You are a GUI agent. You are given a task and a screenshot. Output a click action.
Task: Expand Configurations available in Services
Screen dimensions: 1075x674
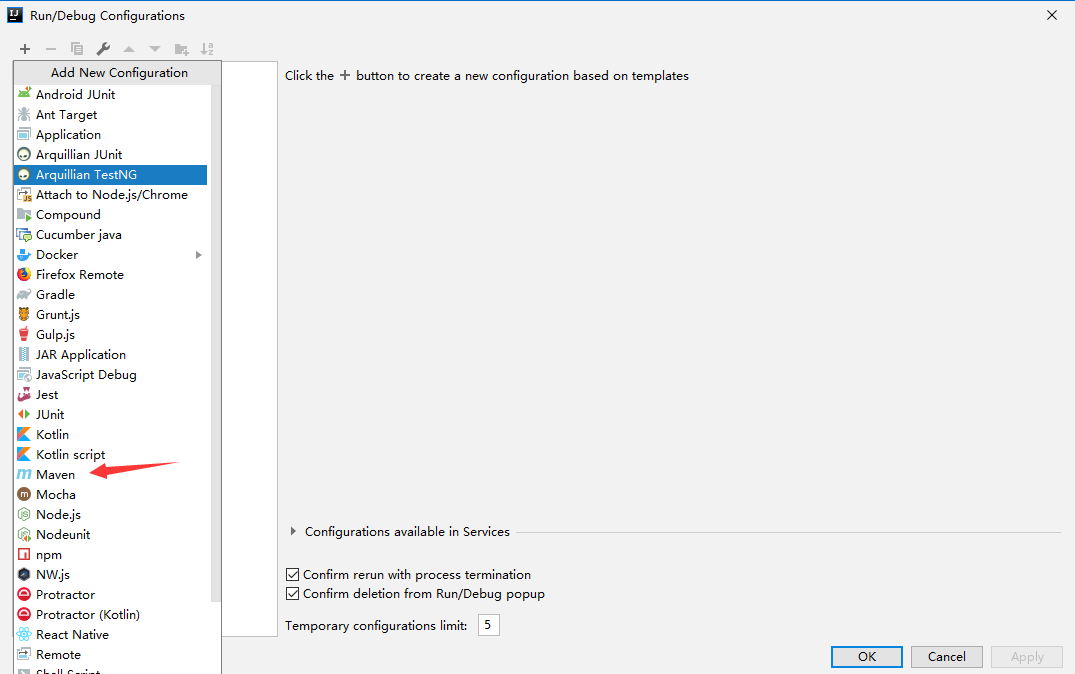click(293, 531)
